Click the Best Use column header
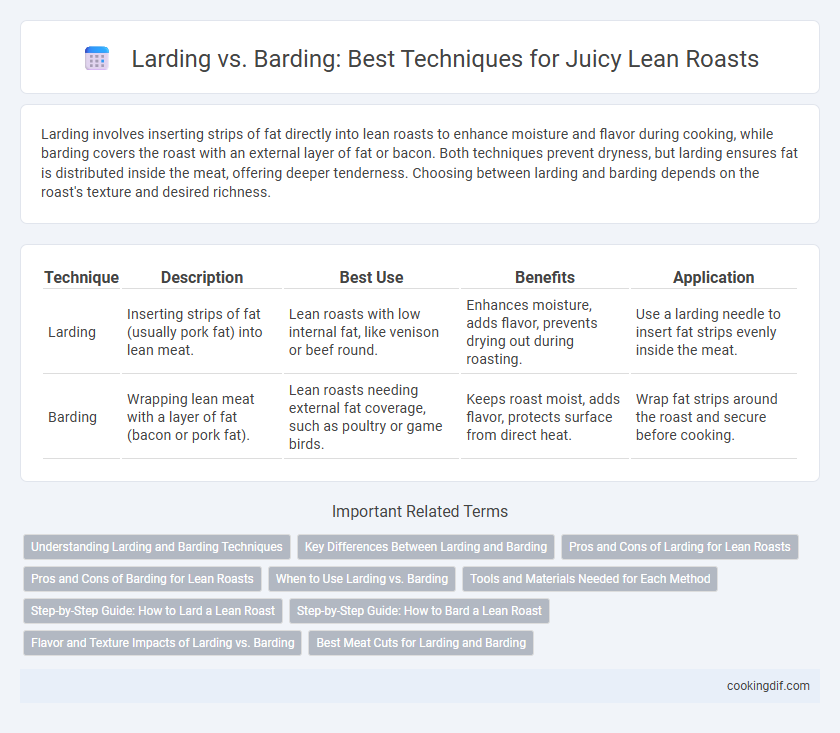The height and width of the screenshot is (733, 840). point(371,277)
